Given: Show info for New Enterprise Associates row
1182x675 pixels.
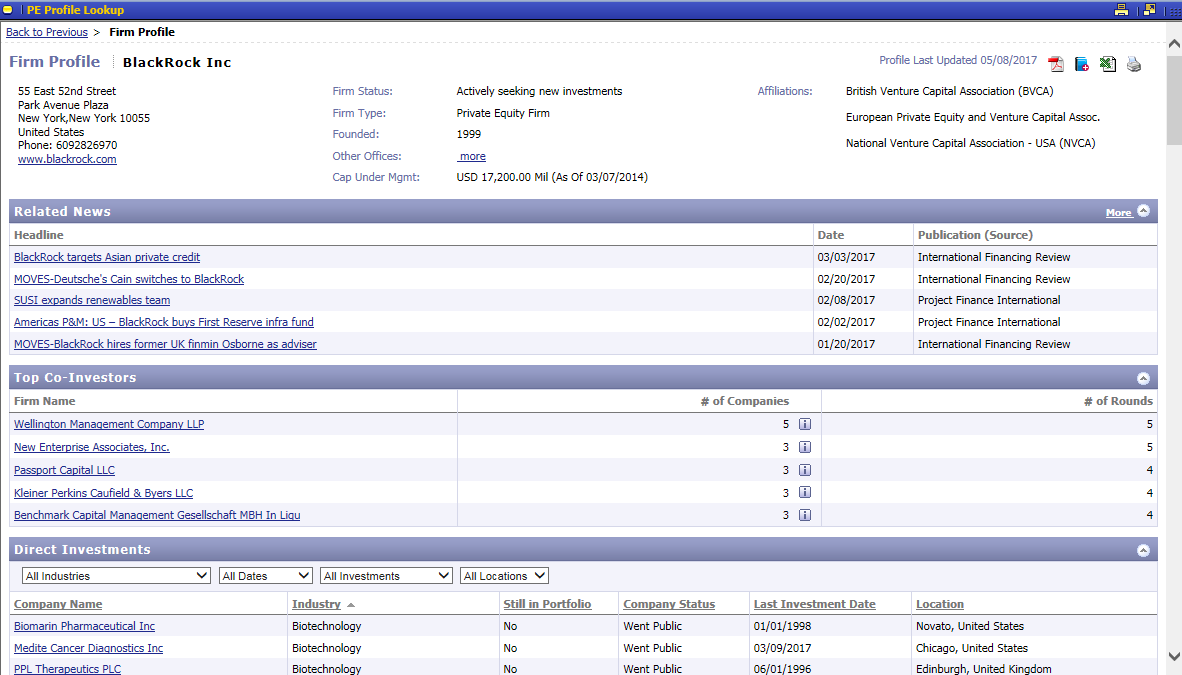Looking at the screenshot, I should pos(805,447).
